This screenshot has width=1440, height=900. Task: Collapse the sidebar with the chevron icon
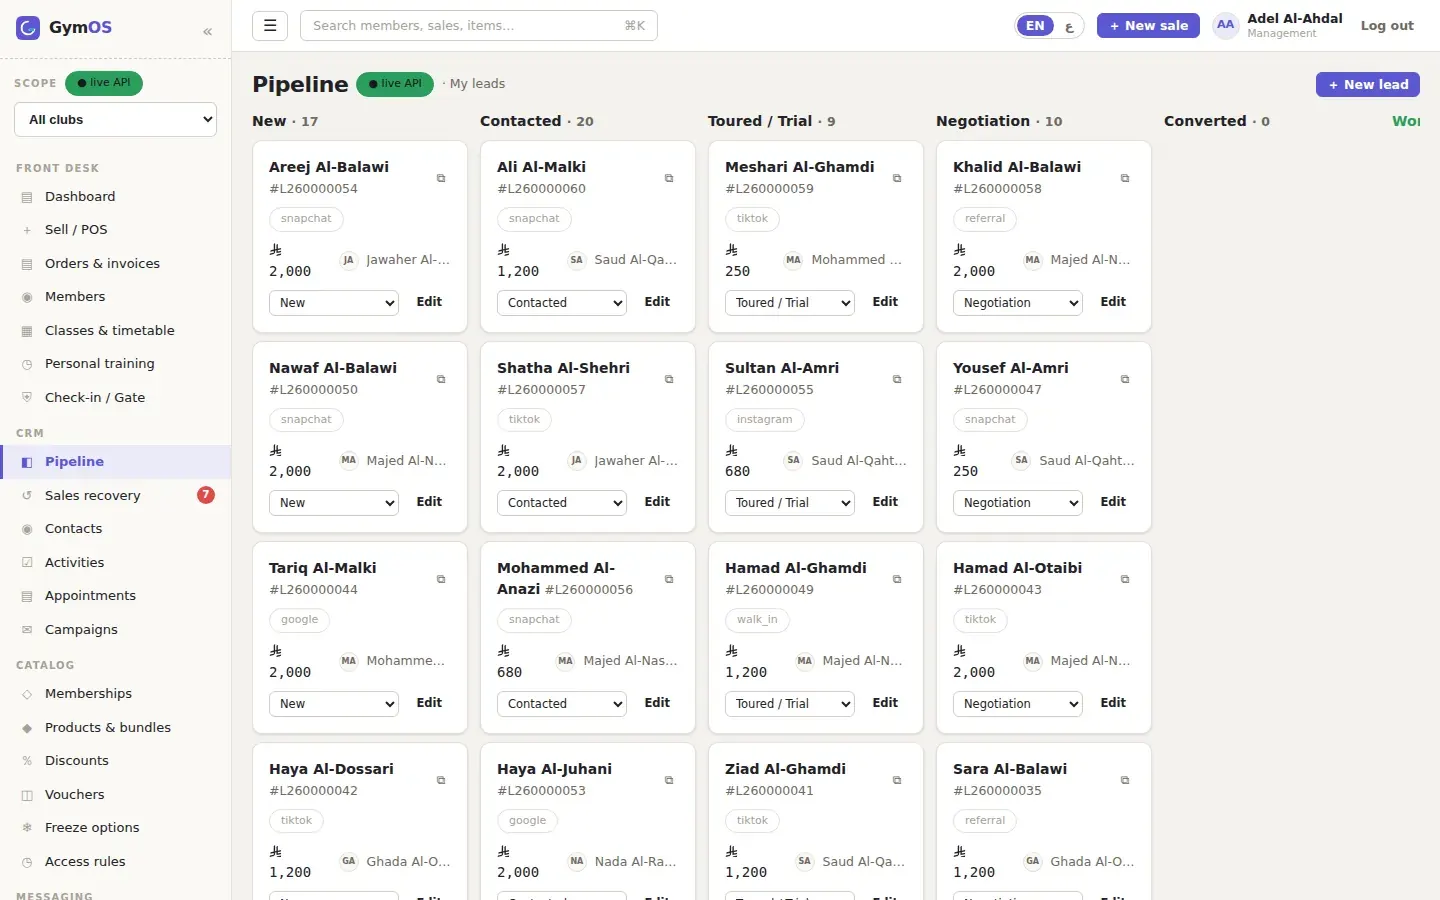pos(207,32)
